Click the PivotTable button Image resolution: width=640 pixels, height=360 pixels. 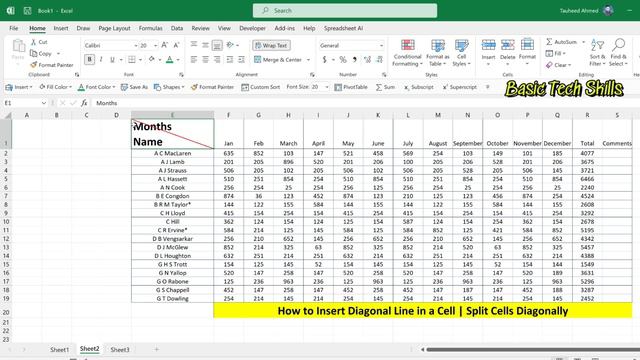(x=351, y=87)
